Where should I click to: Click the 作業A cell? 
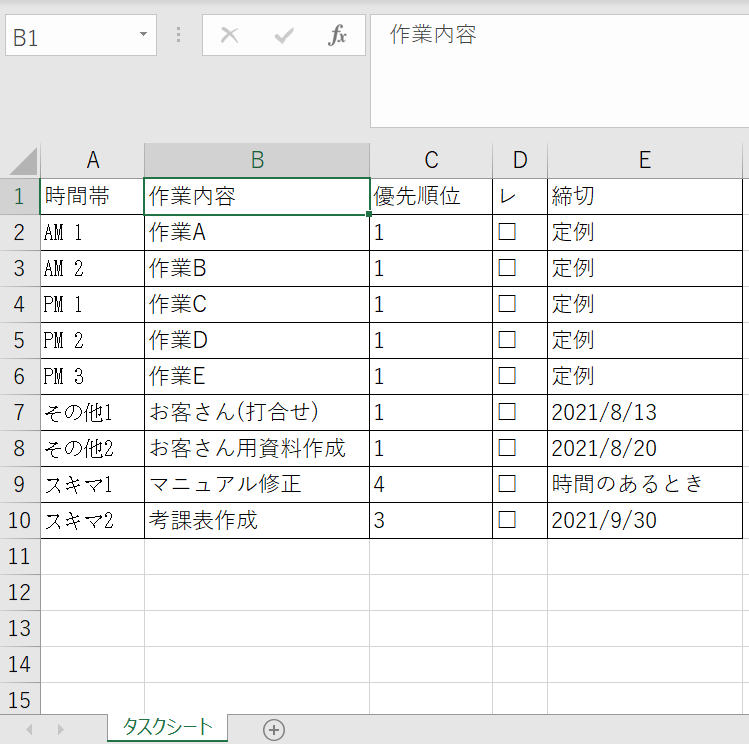coord(257,233)
